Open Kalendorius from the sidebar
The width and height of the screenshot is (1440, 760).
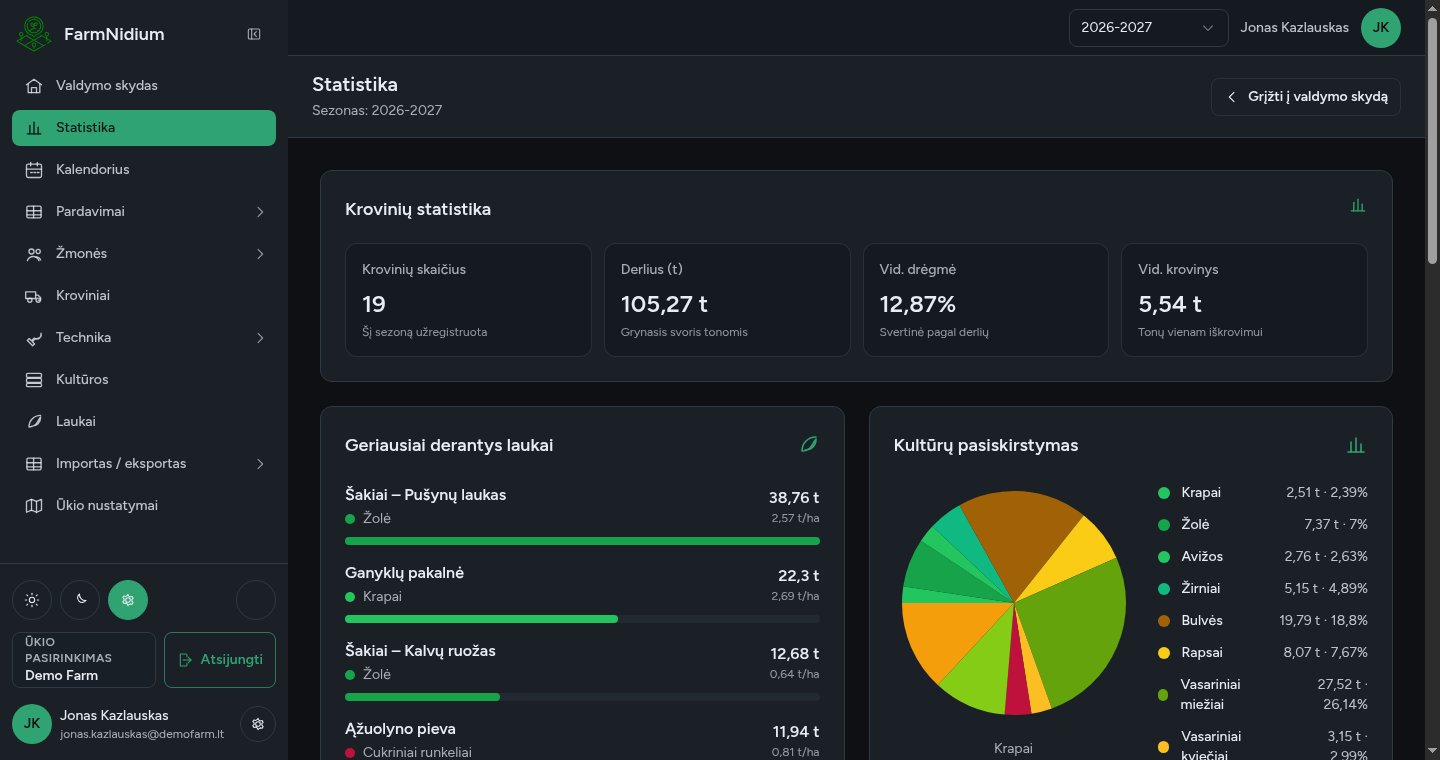point(144,170)
